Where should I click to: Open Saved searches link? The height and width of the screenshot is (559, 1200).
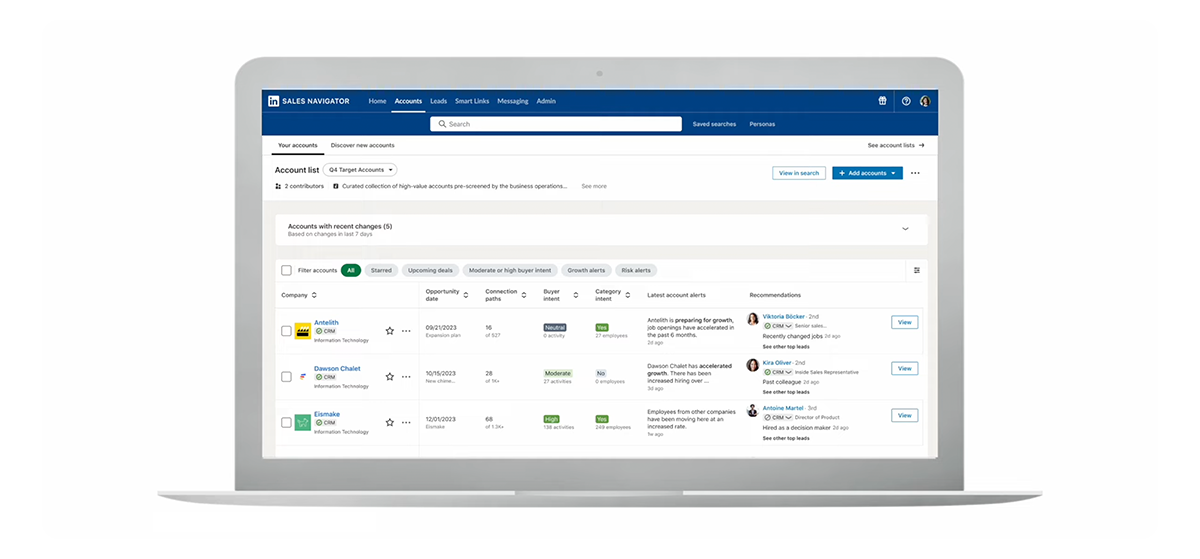pos(714,124)
